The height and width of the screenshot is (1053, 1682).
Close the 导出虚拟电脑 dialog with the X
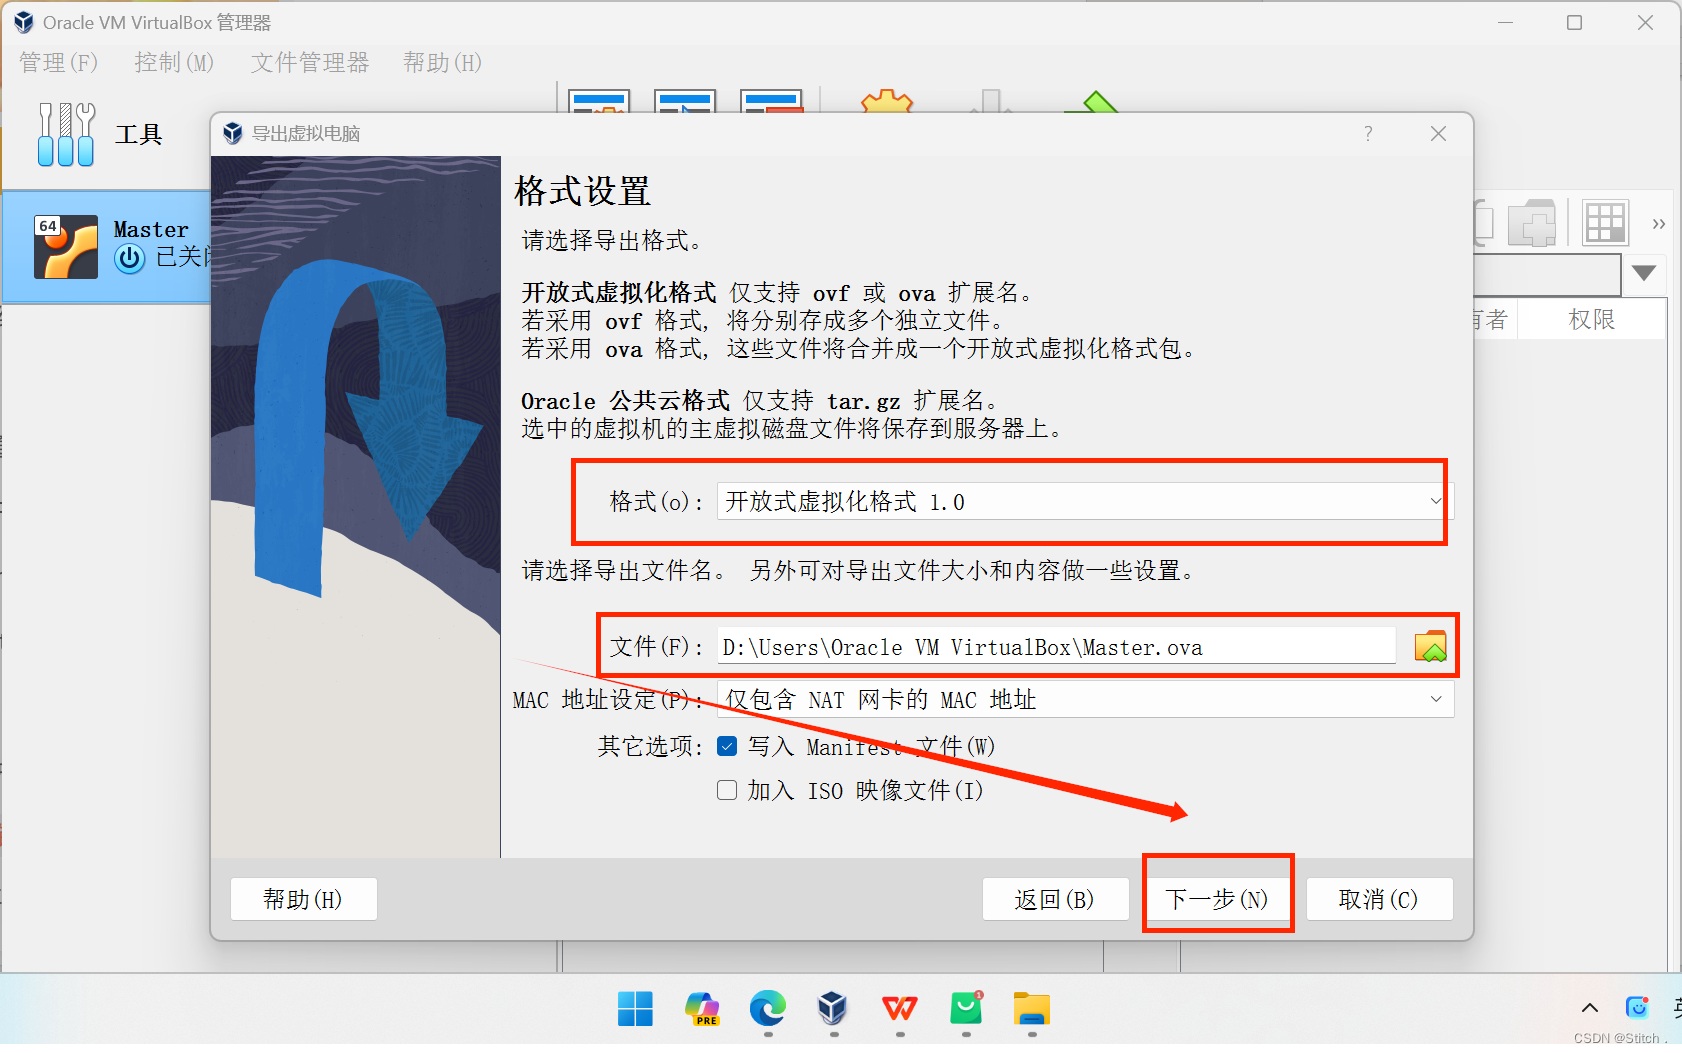(1438, 133)
